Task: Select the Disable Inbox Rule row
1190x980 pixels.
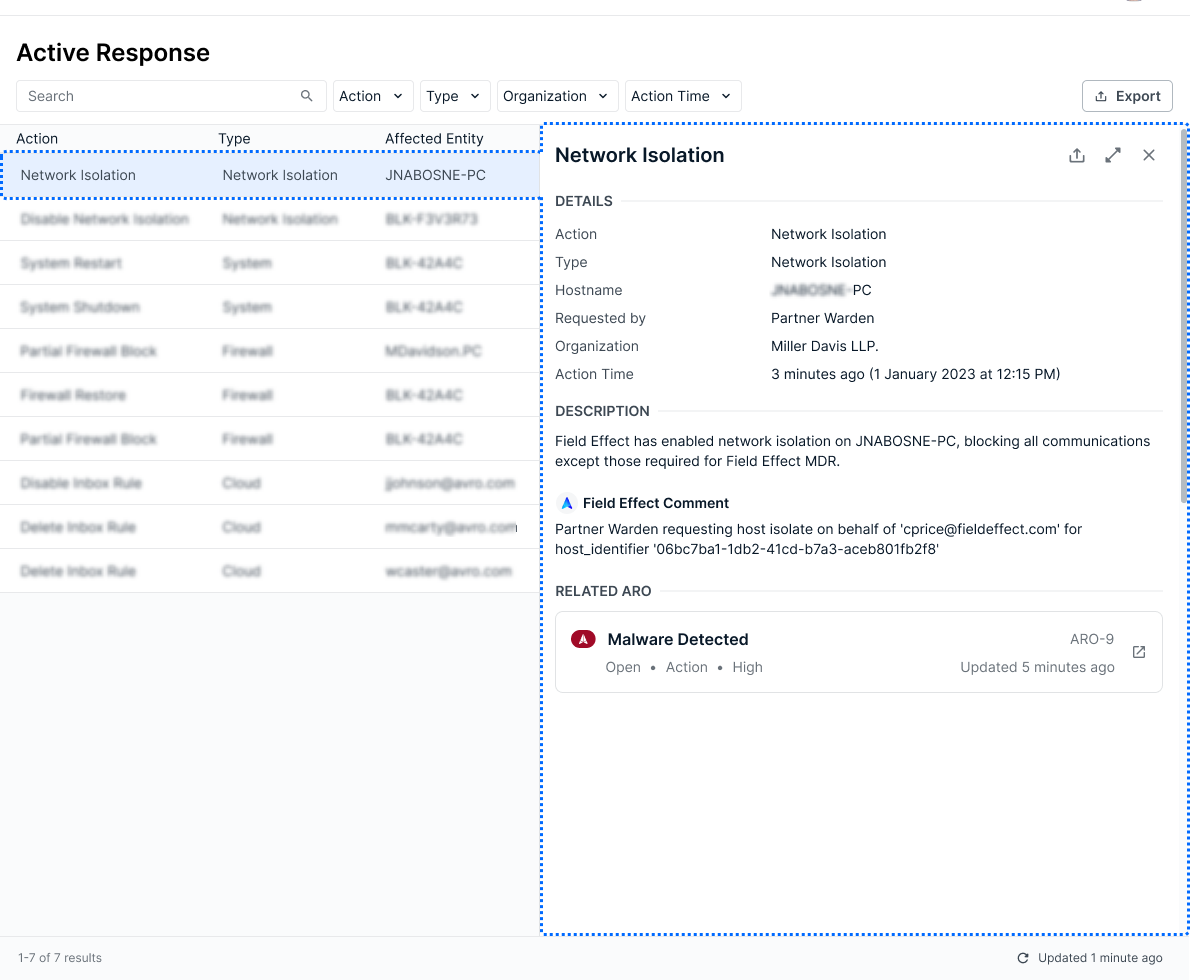Action: 269,484
